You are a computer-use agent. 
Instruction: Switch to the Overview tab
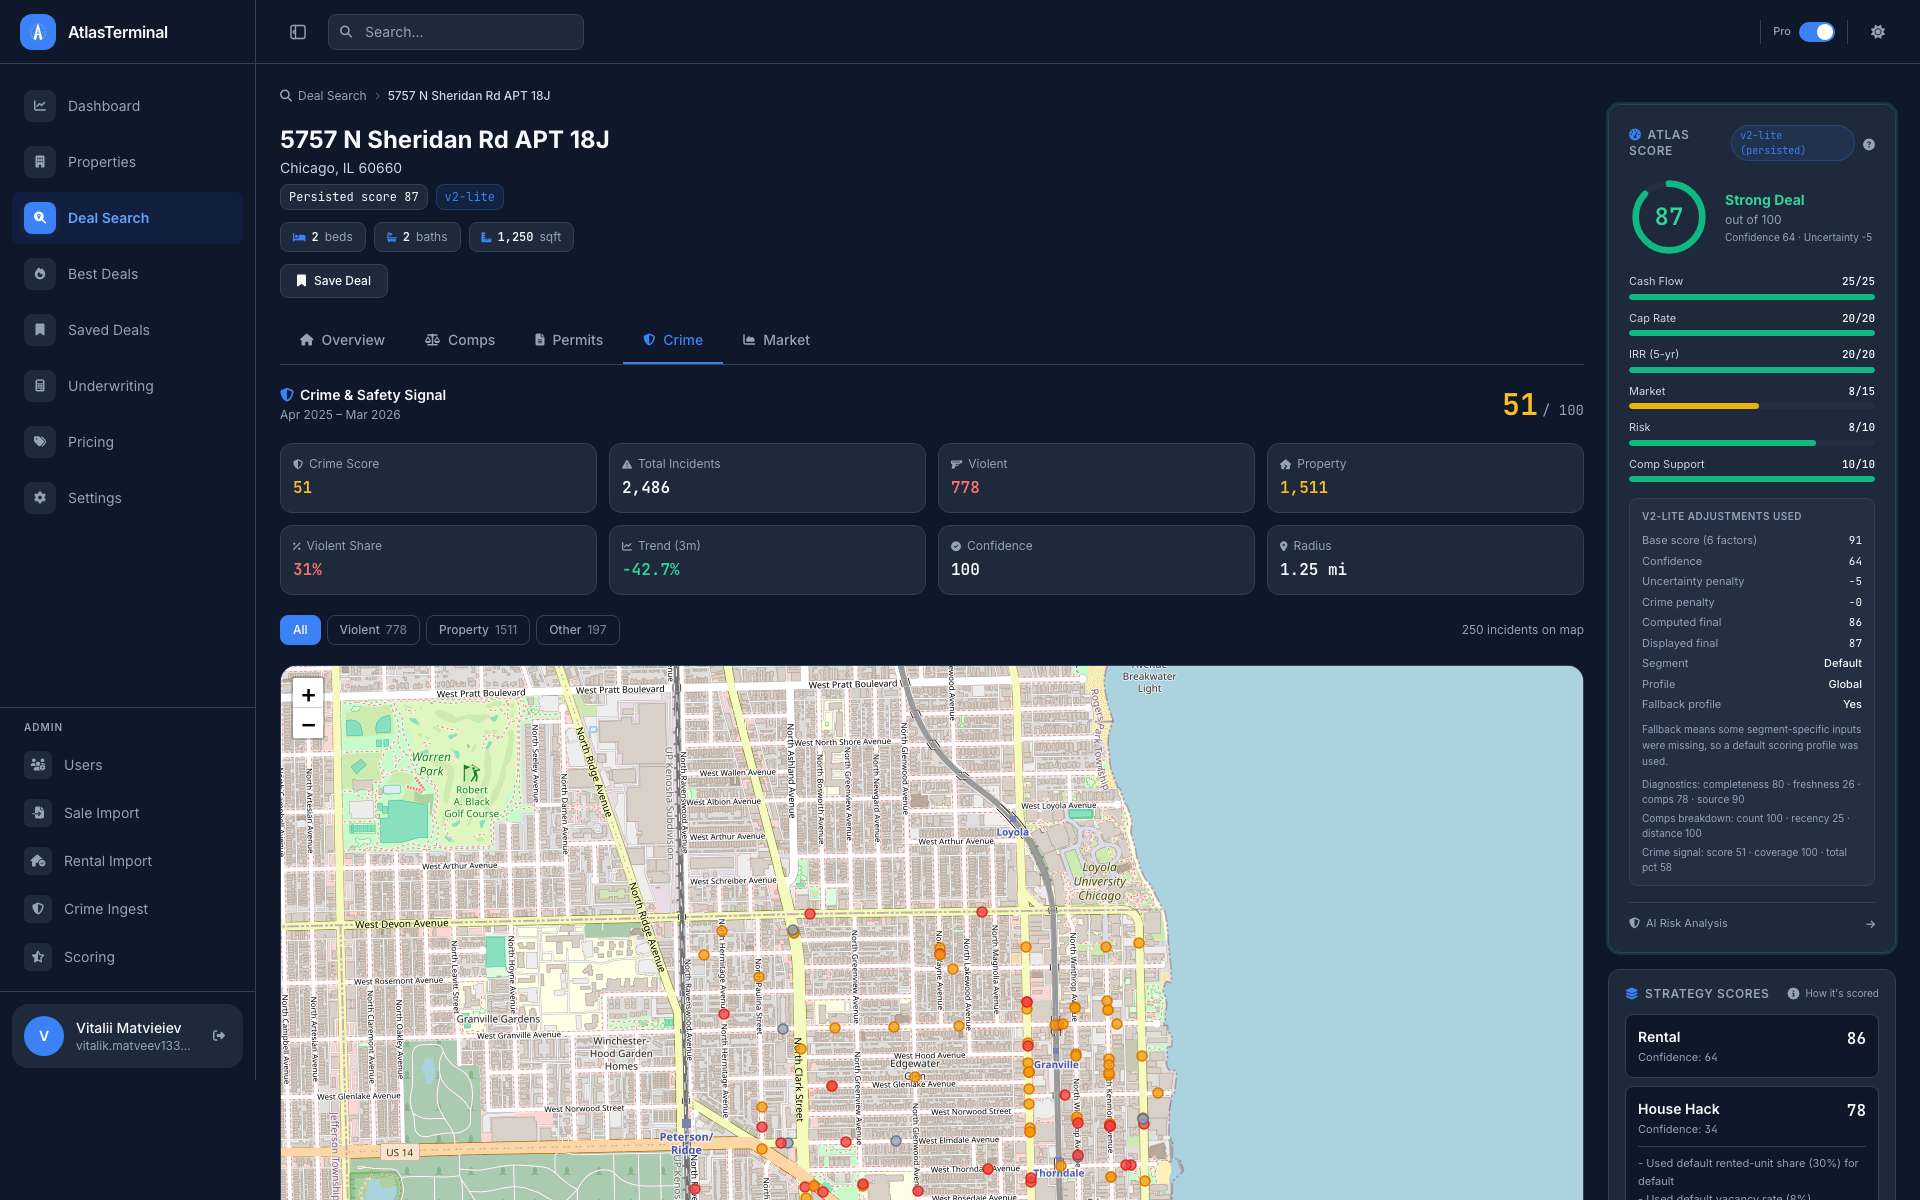342,340
